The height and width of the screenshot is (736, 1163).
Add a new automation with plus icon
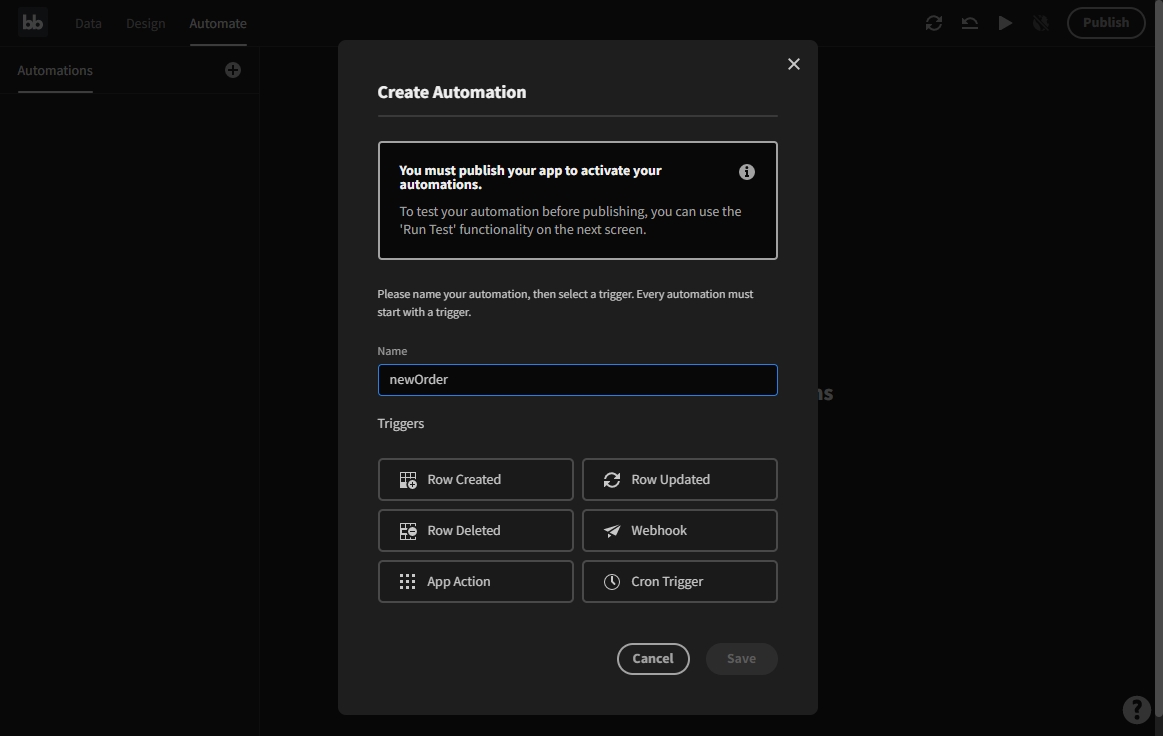pos(233,70)
